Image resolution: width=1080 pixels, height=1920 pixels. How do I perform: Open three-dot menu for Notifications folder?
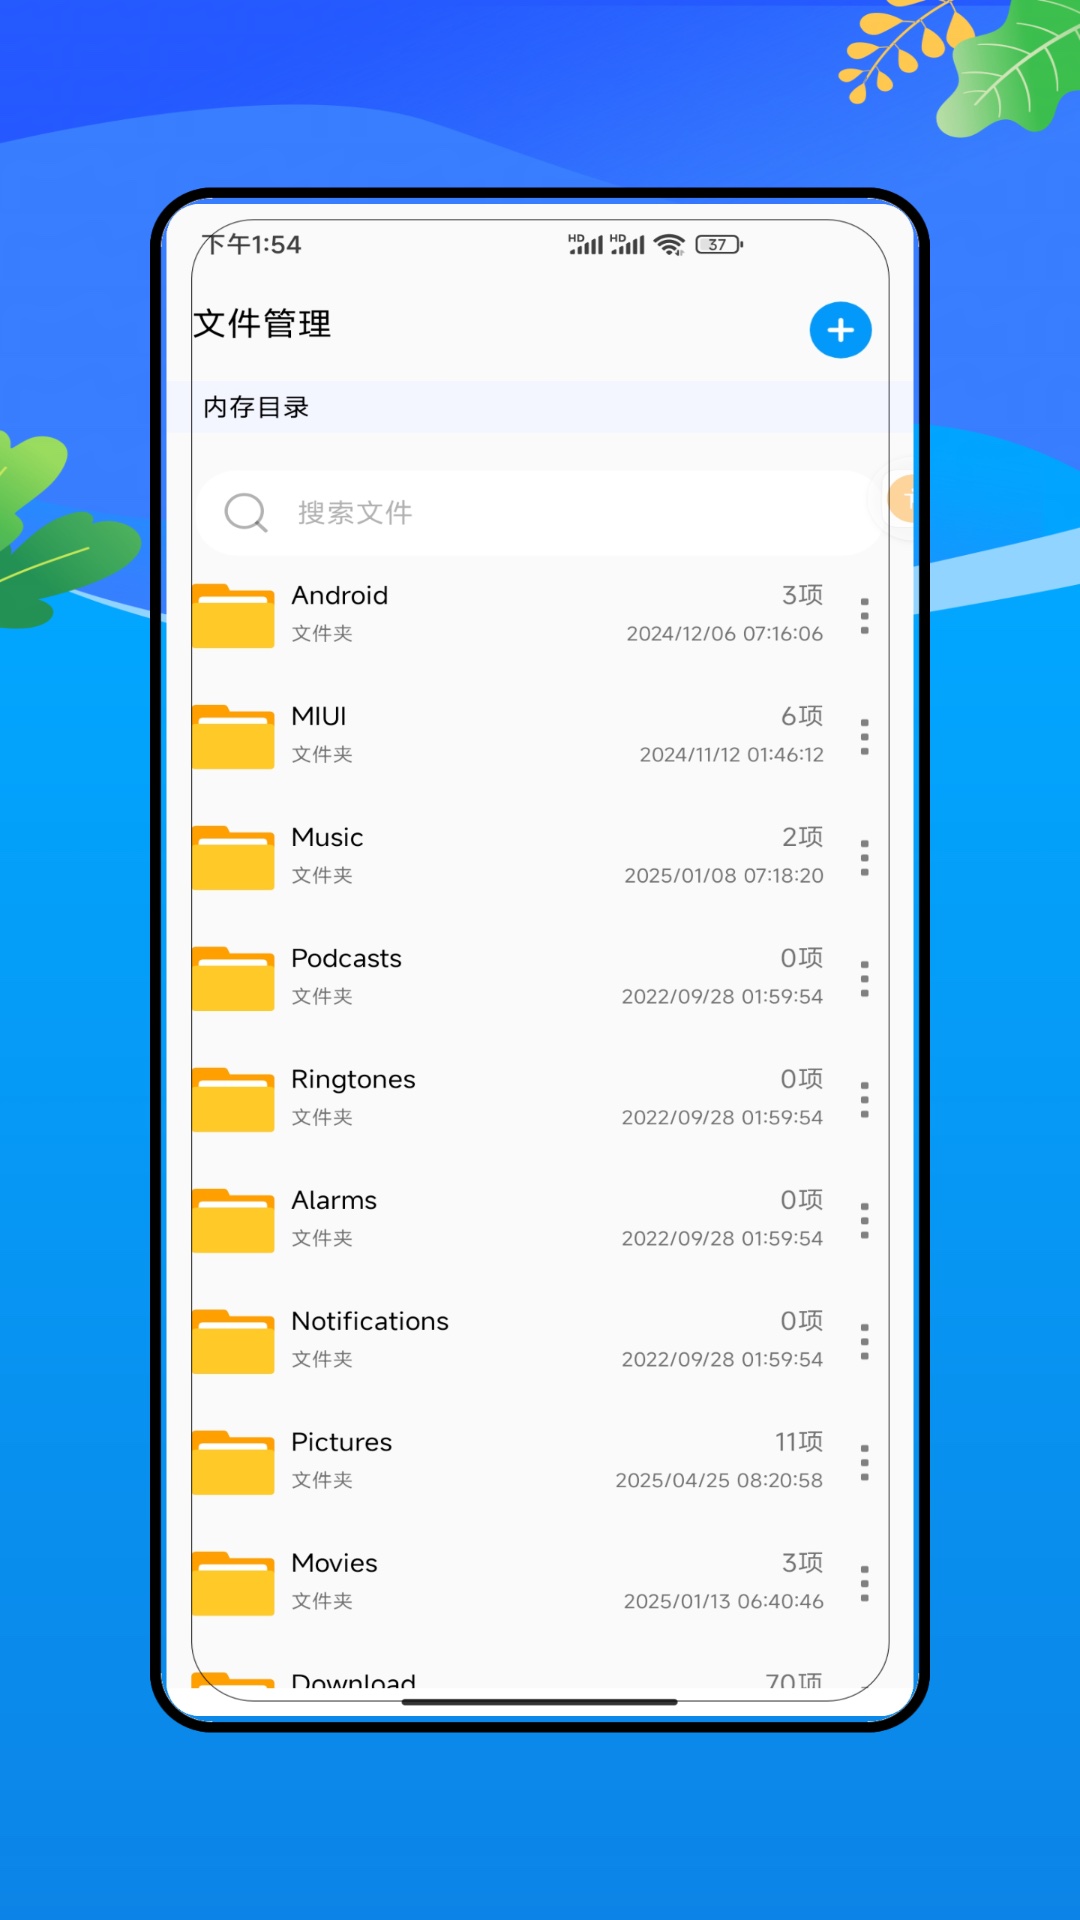864,1342
